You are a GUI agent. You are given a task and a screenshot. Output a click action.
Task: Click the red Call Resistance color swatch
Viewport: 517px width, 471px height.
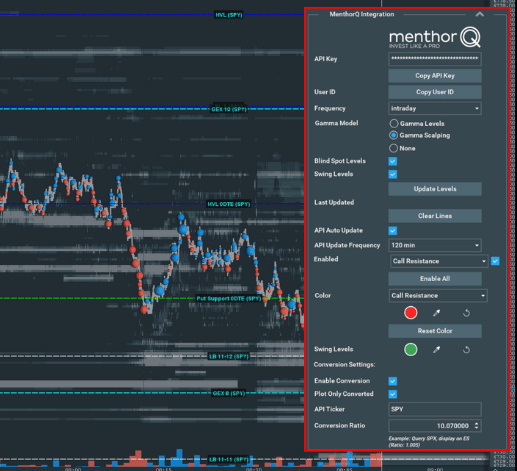click(x=410, y=313)
